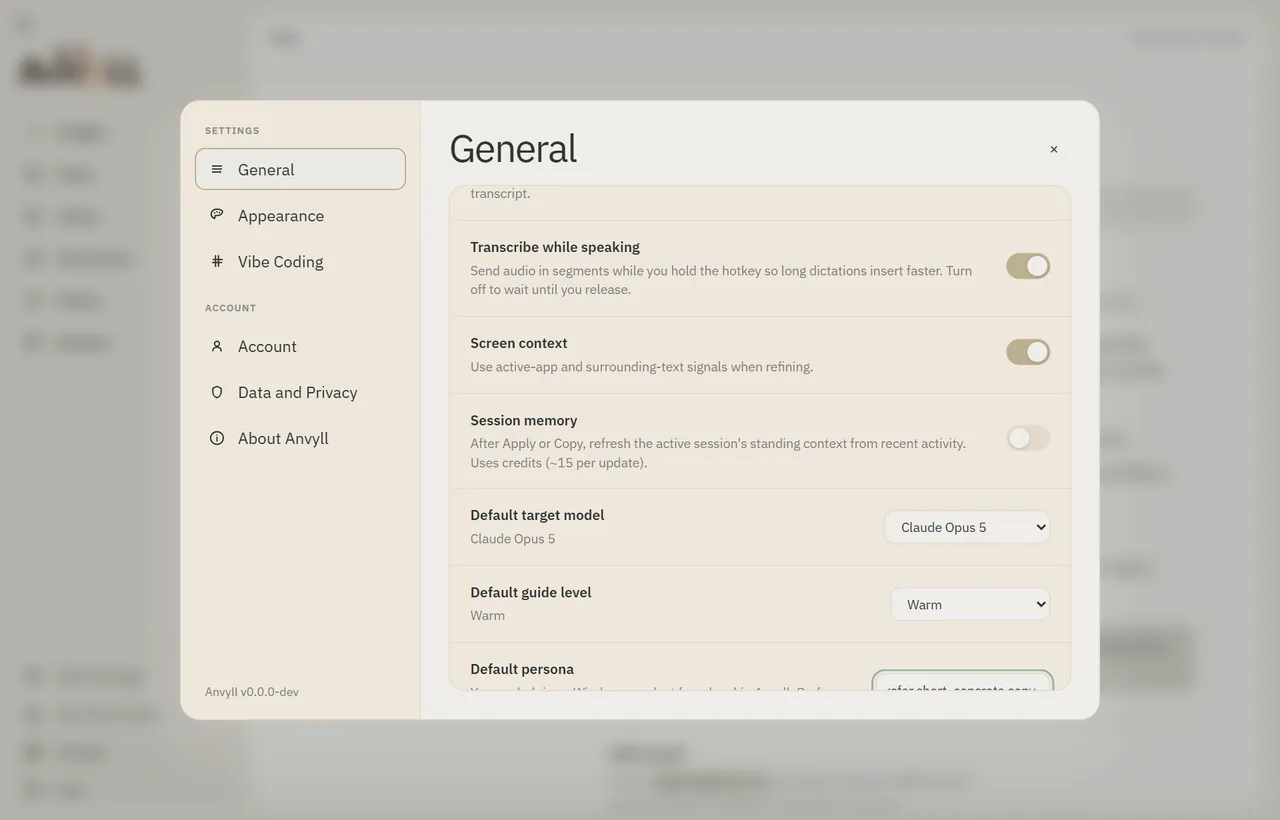
Task: Go to Account settings
Action: [300, 346]
